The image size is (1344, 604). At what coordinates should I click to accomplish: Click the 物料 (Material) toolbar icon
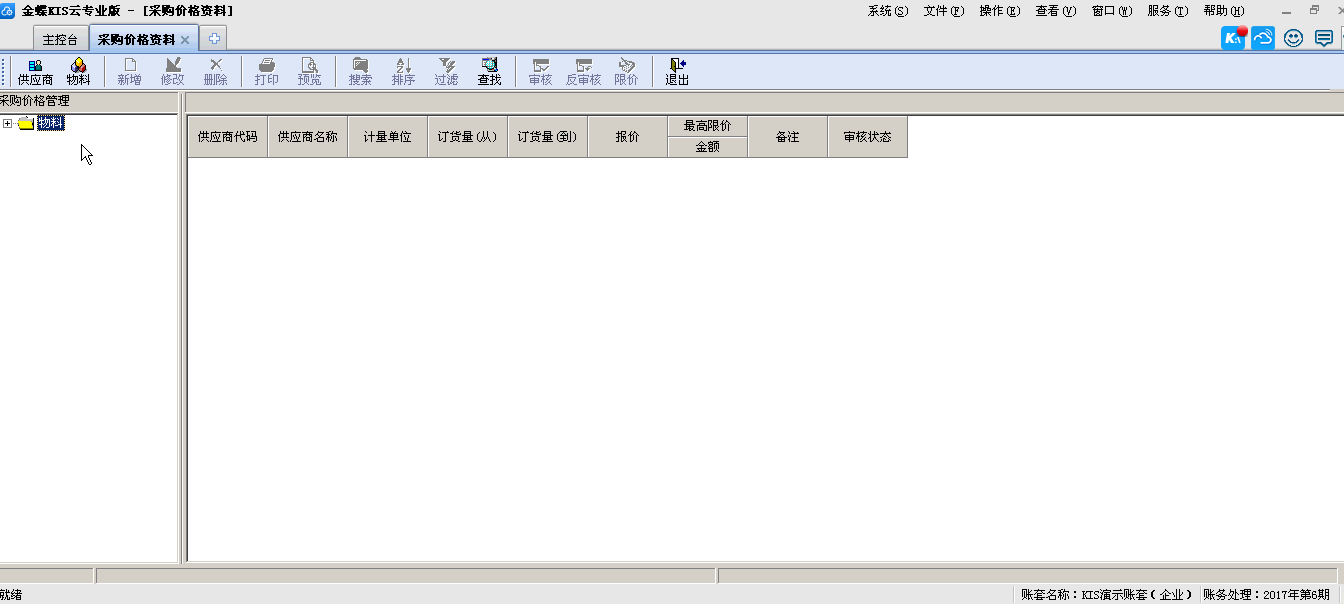point(78,71)
